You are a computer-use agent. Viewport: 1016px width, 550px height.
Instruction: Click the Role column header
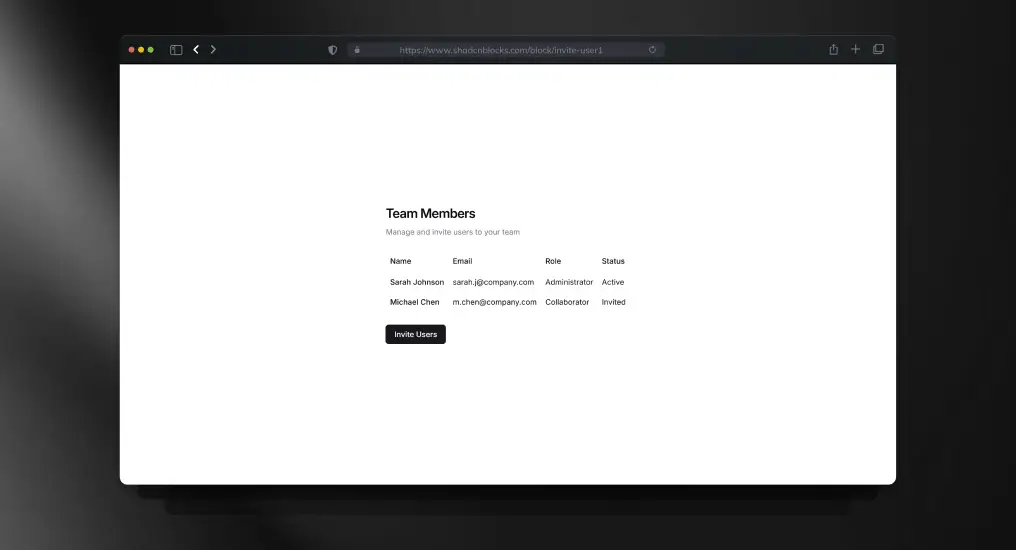(x=553, y=261)
